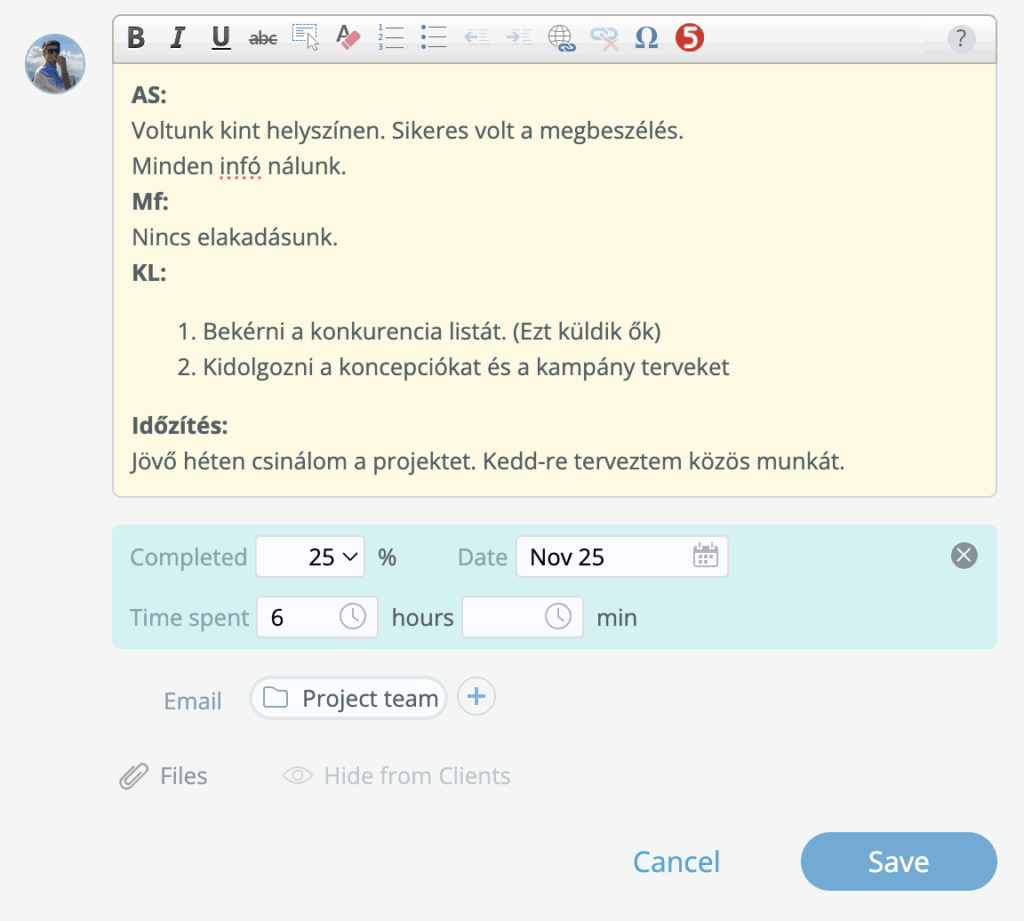Viewport: 1024px width, 921px height.
Task: Open the hours time picker clock
Action: (353, 617)
